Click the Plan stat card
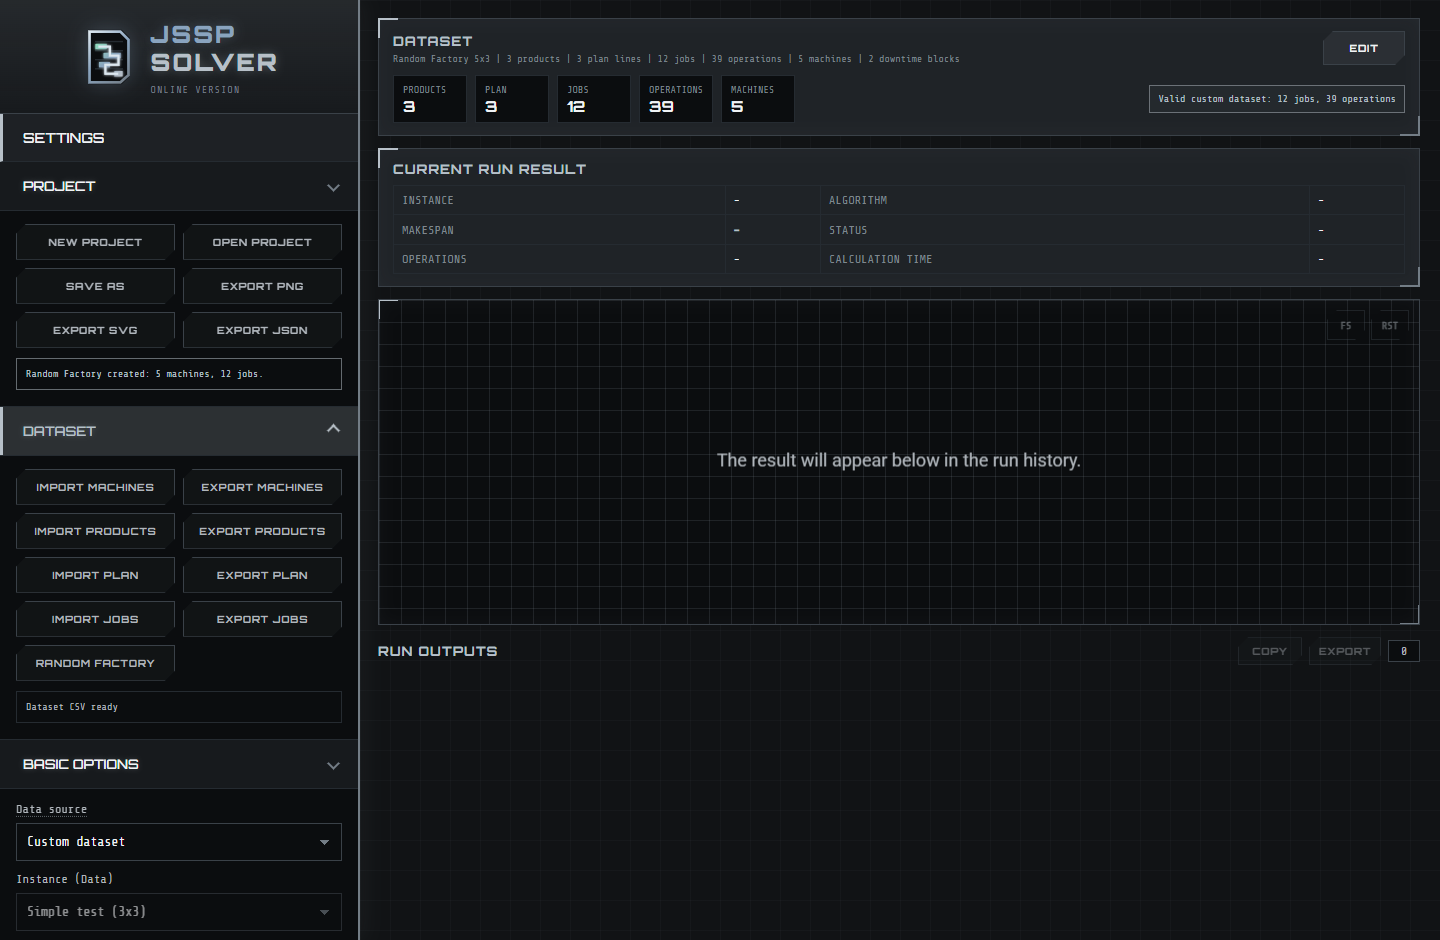Image resolution: width=1440 pixels, height=940 pixels. (x=511, y=99)
